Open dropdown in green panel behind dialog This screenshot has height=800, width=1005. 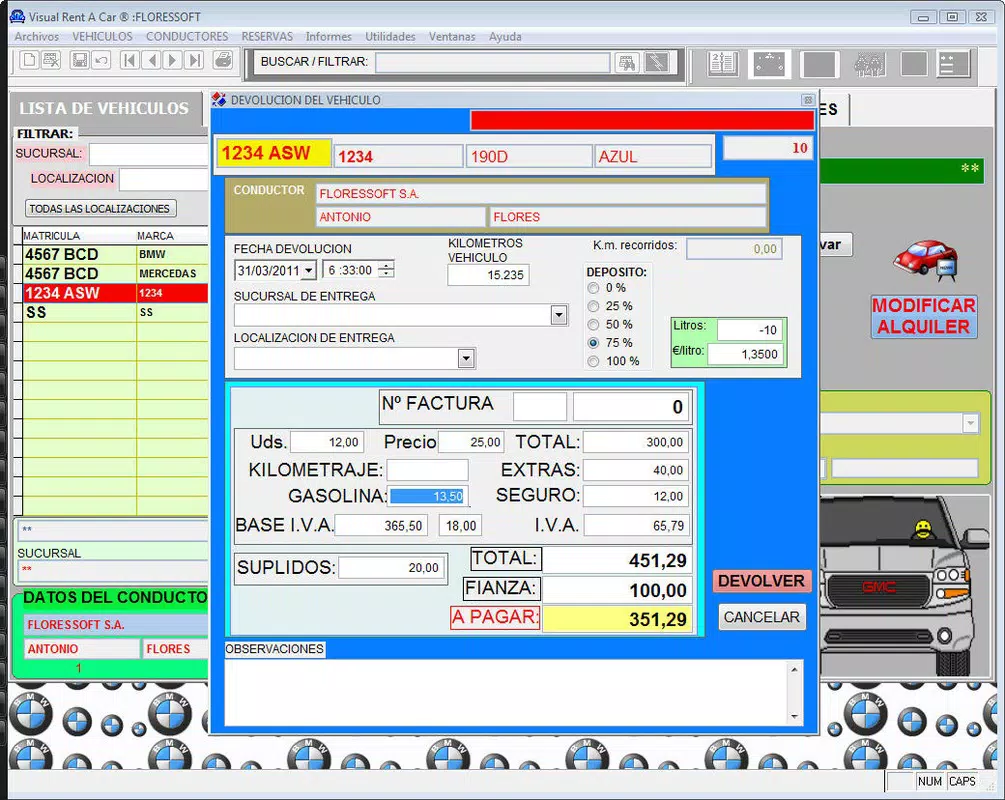tap(970, 423)
